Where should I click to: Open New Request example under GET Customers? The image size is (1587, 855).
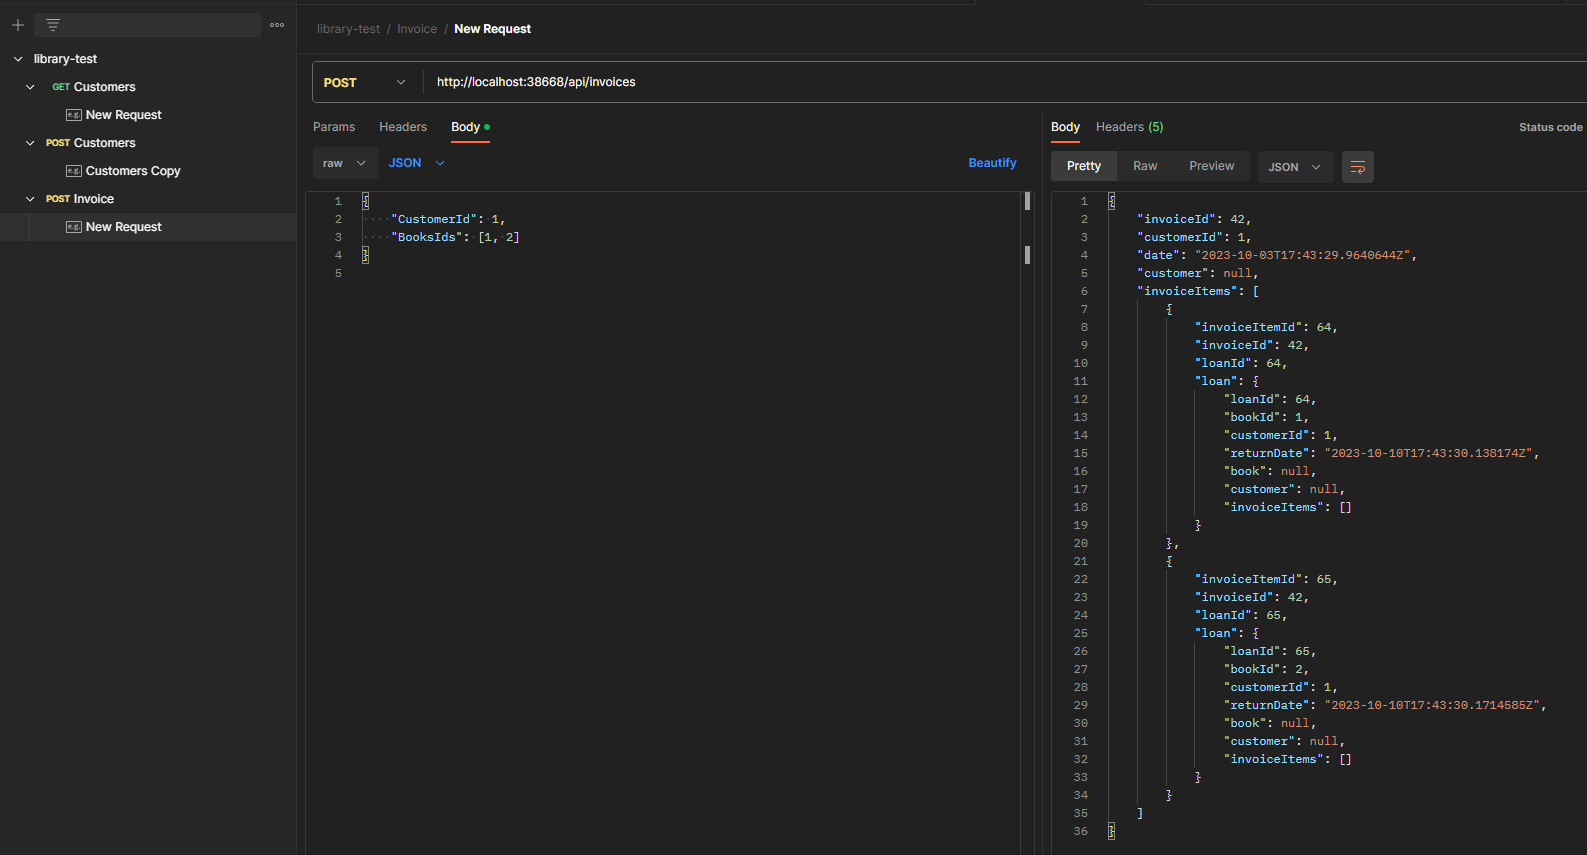pyautogui.click(x=123, y=115)
